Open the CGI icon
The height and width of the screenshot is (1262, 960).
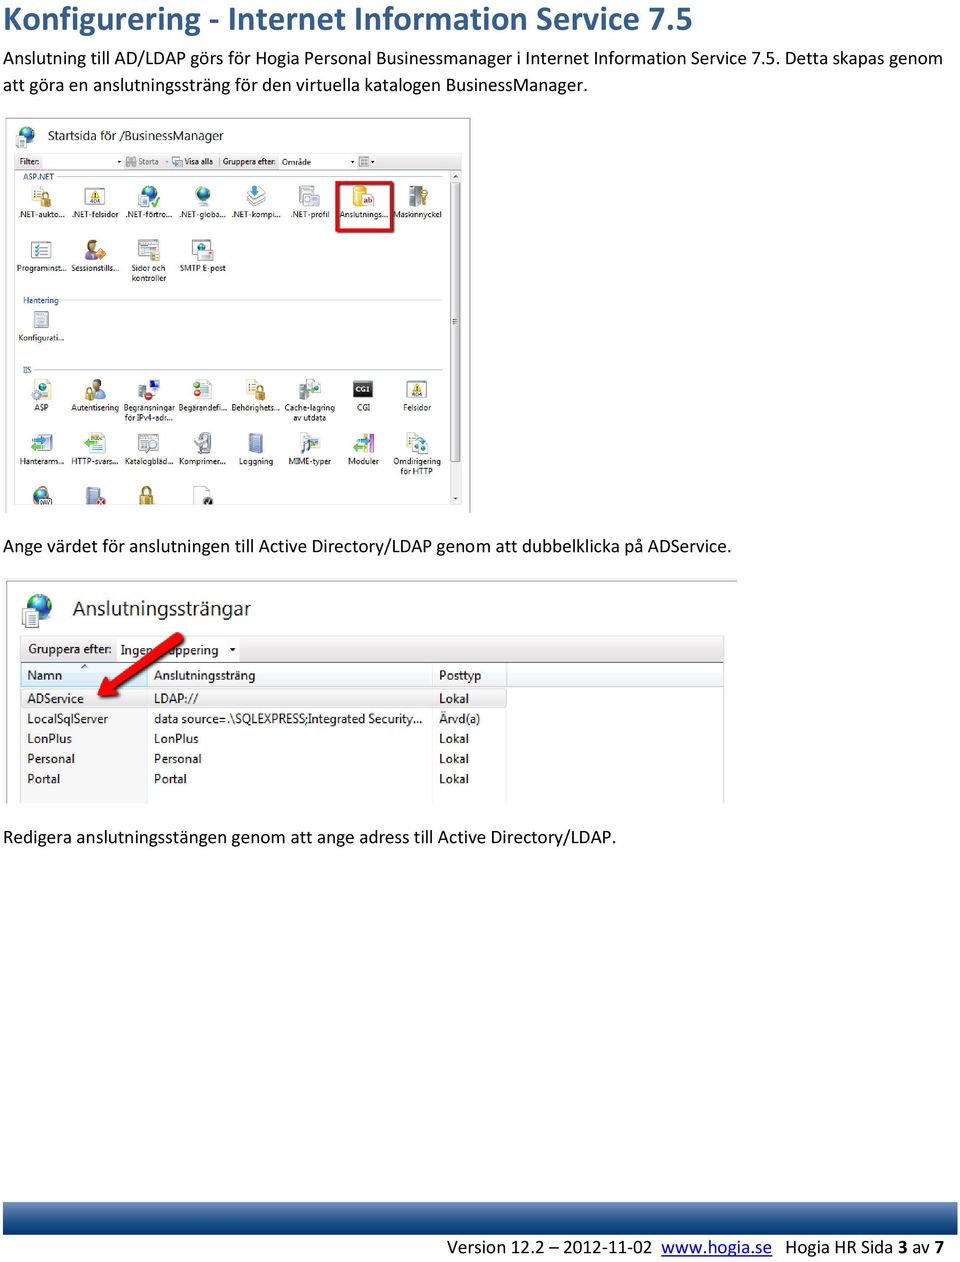tap(363, 395)
